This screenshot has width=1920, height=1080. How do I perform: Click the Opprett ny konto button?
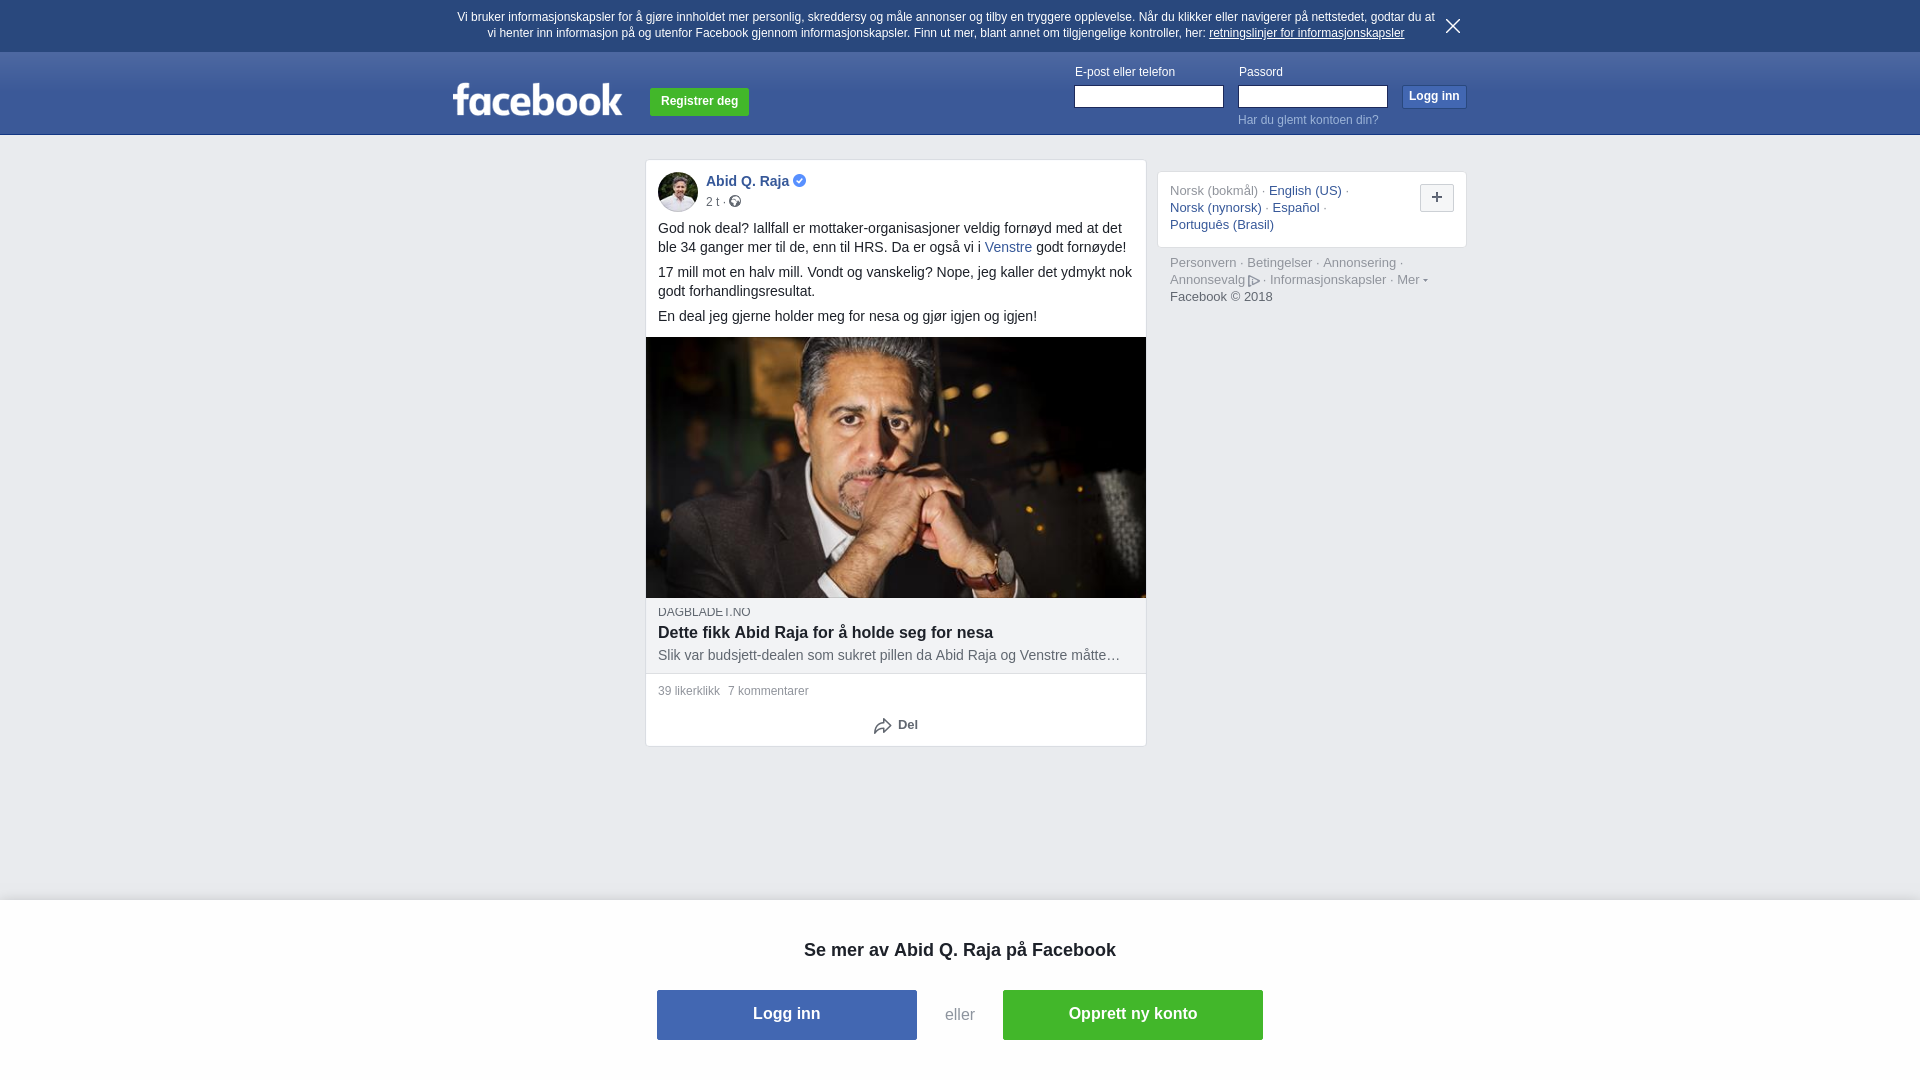point(1133,1015)
